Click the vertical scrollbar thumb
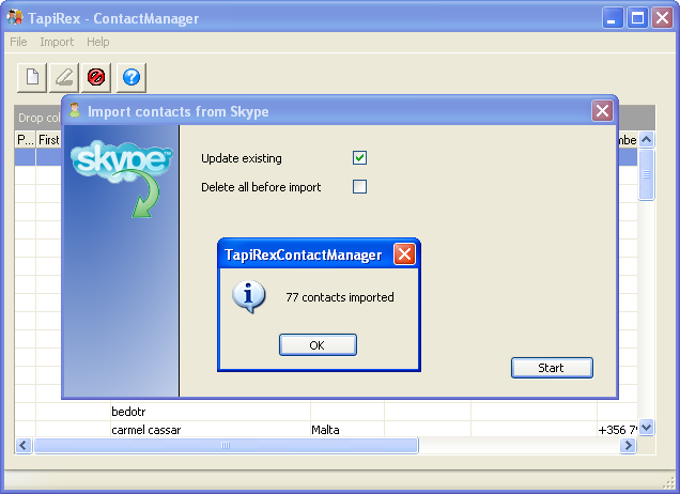The image size is (680, 494). [x=646, y=175]
